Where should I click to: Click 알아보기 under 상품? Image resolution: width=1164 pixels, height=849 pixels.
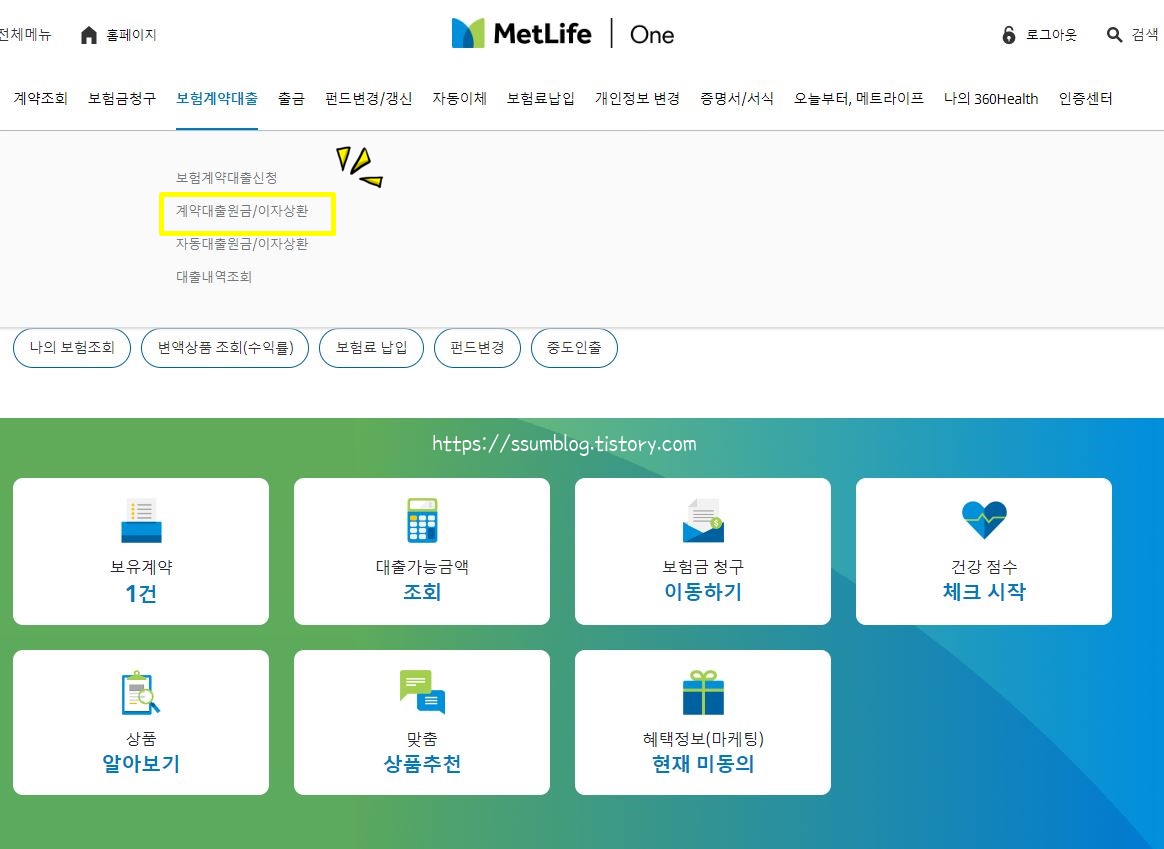point(141,764)
